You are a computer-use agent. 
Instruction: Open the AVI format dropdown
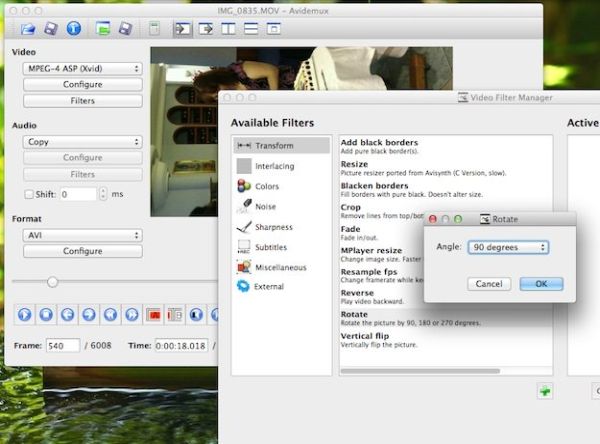point(82,235)
